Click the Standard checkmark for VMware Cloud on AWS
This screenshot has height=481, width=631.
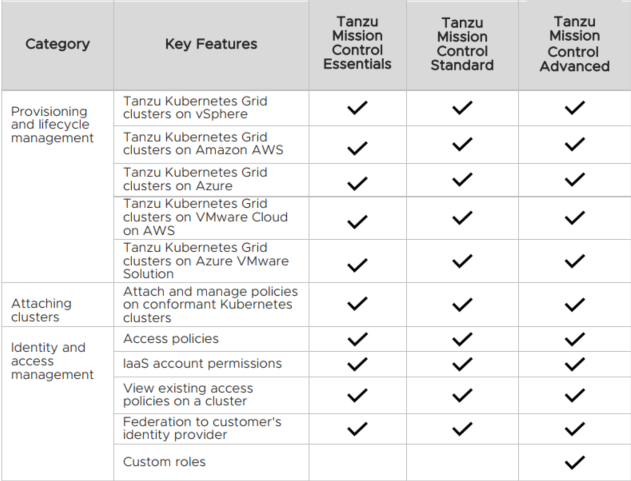461,217
